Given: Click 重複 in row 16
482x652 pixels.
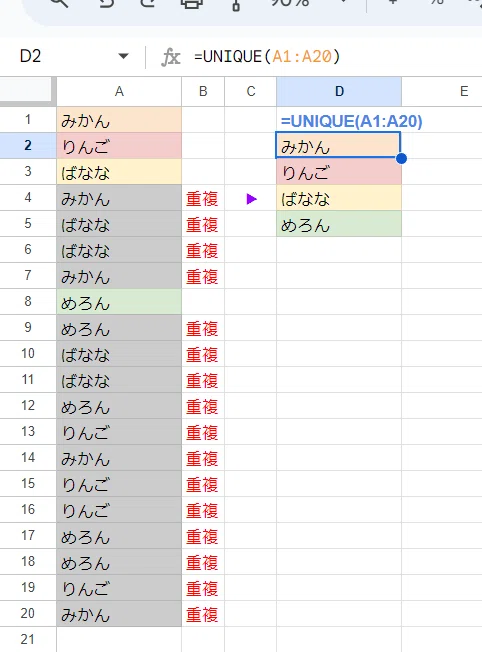Looking at the screenshot, I should pos(202,511).
